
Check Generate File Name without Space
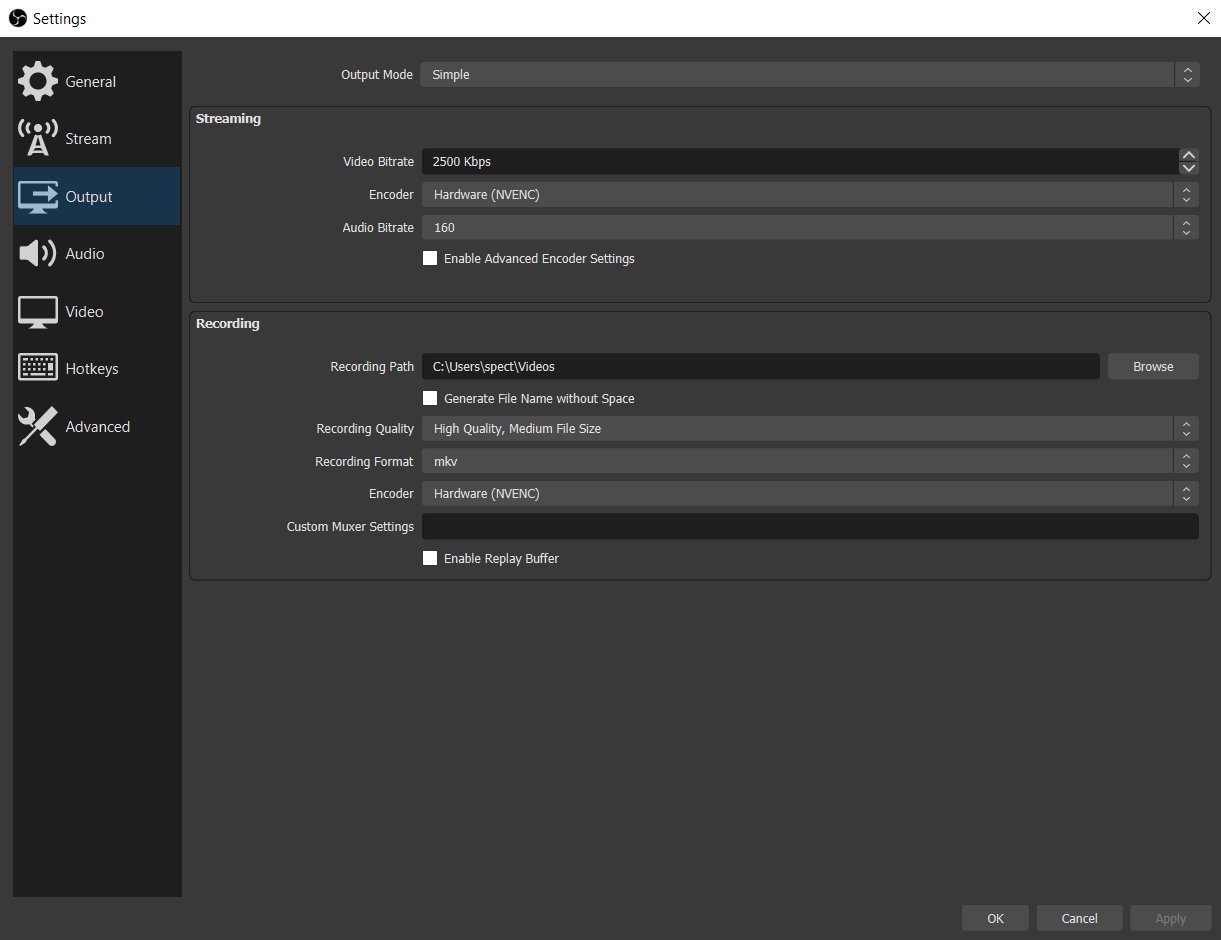[x=430, y=398]
